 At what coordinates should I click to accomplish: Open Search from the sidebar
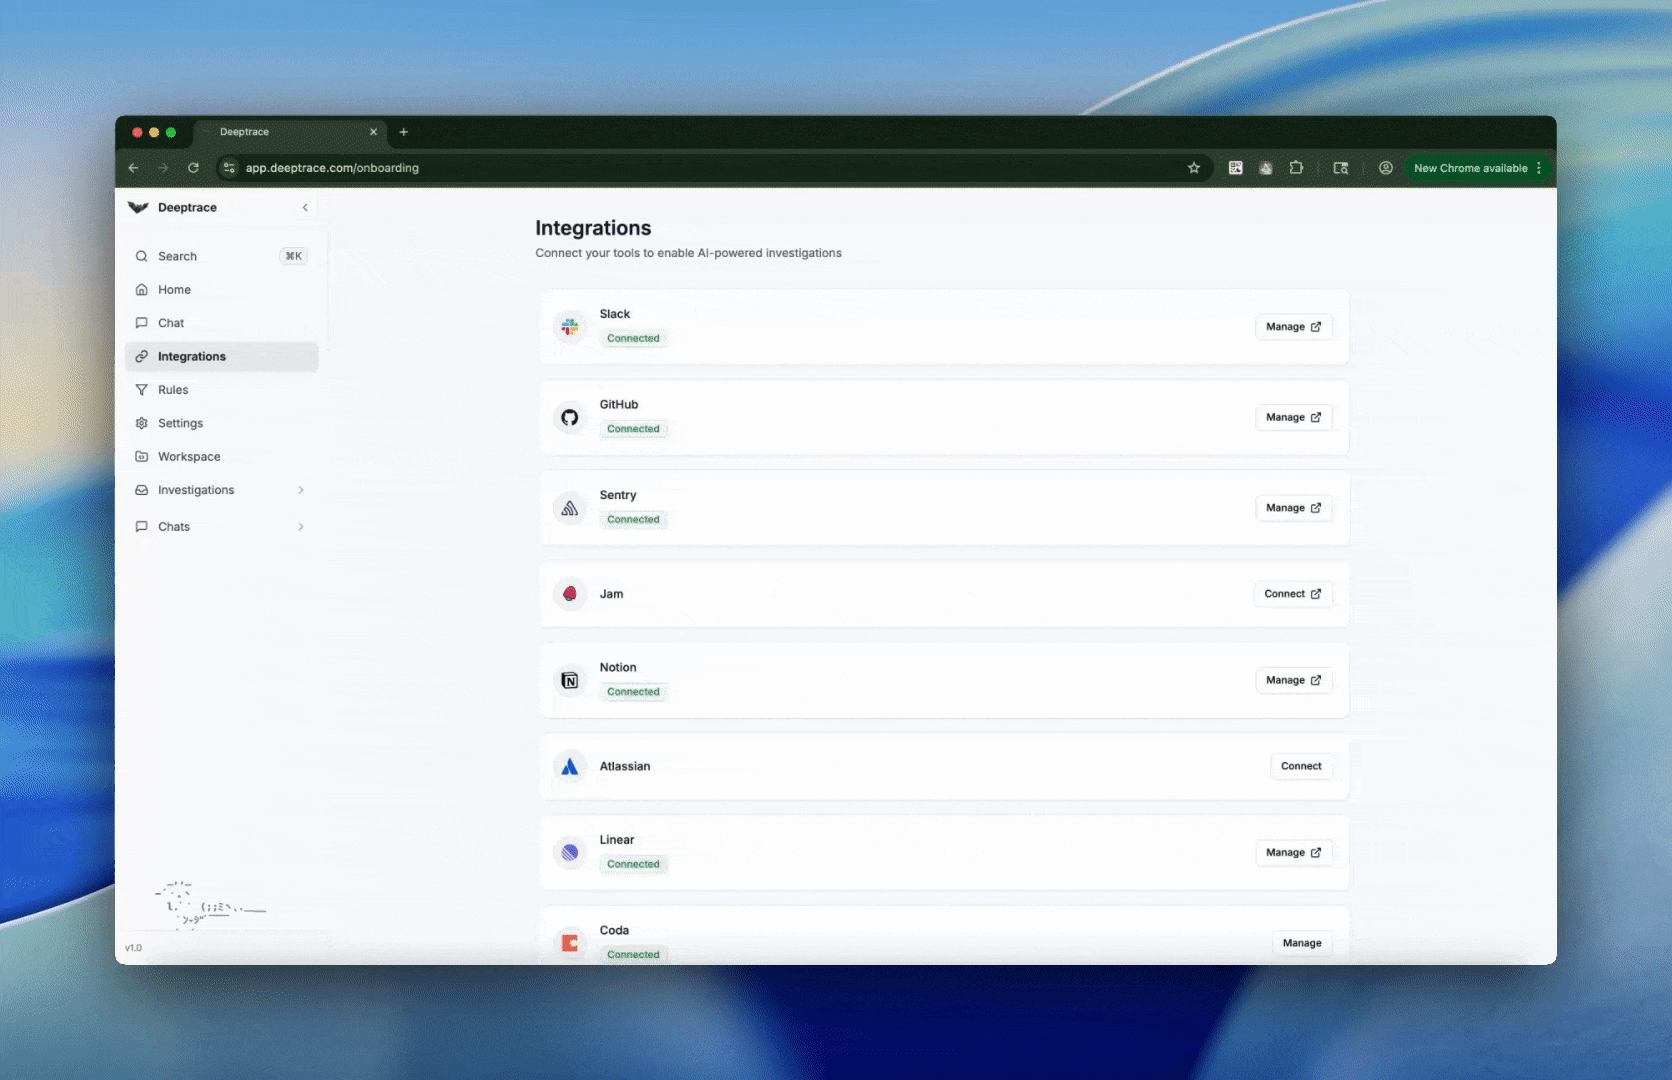click(177, 256)
